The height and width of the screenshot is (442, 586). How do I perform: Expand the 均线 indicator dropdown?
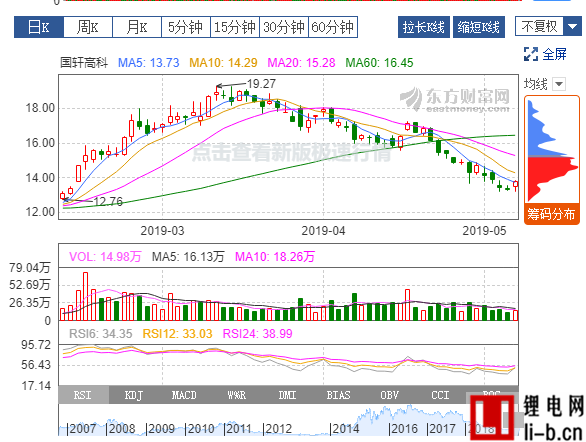(x=559, y=84)
